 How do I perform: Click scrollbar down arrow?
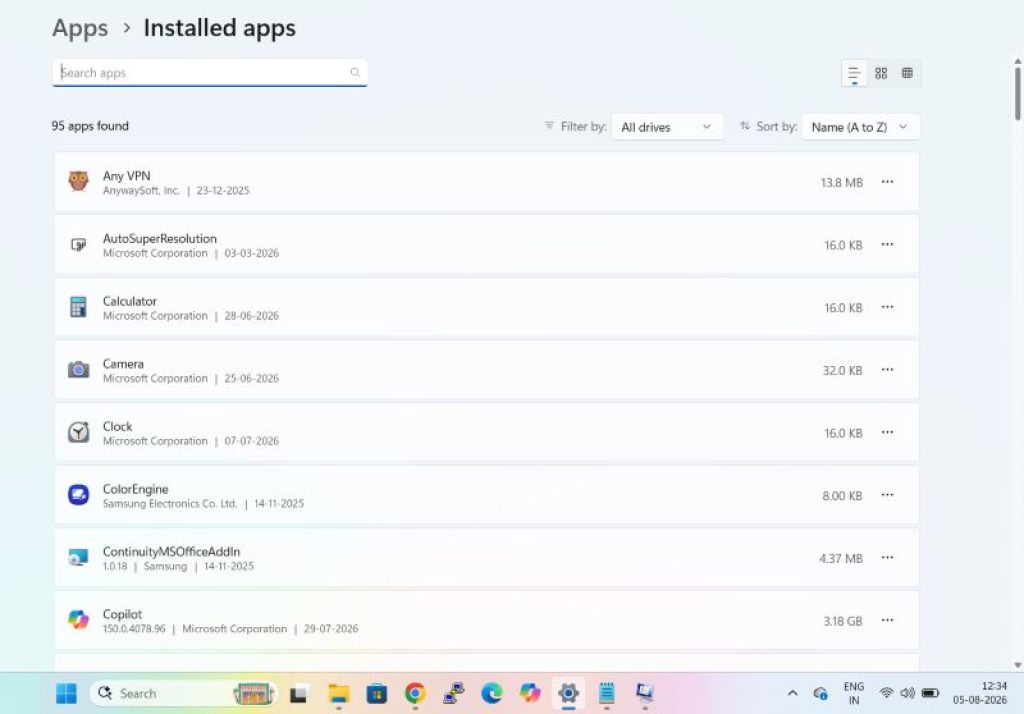click(1017, 665)
